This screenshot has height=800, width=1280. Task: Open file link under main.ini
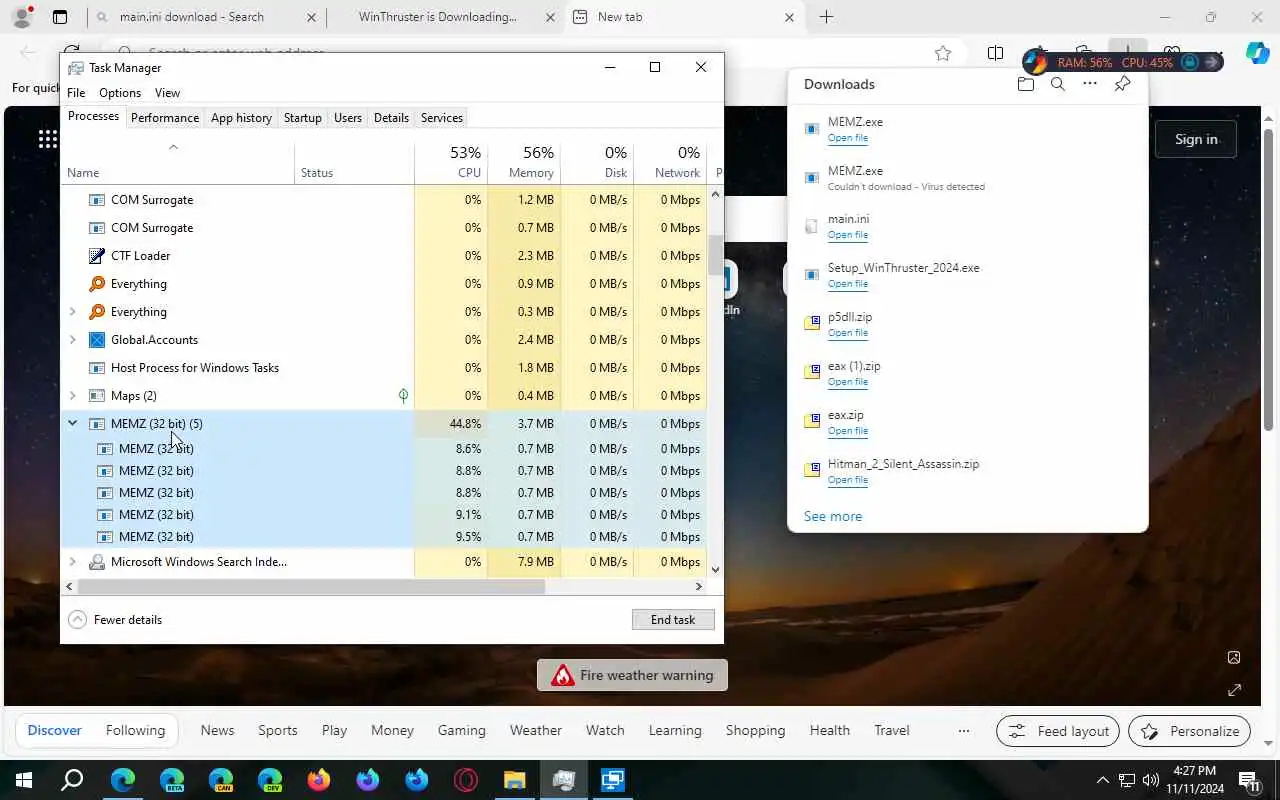point(848,235)
